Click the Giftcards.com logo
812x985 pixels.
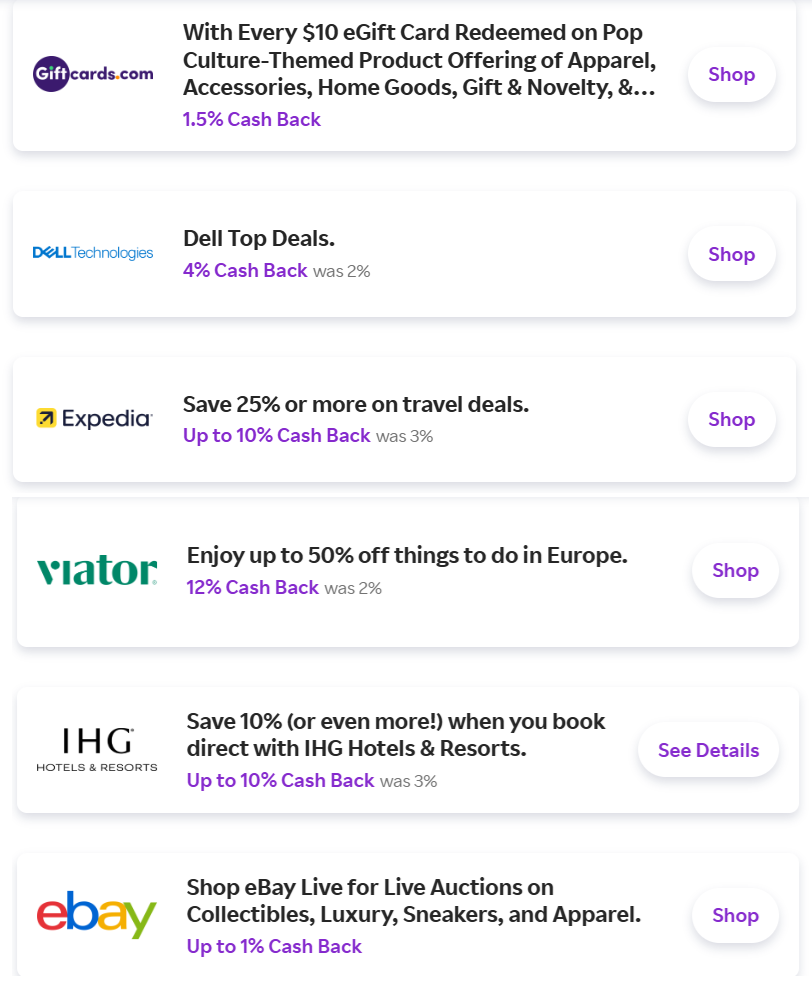pos(93,74)
